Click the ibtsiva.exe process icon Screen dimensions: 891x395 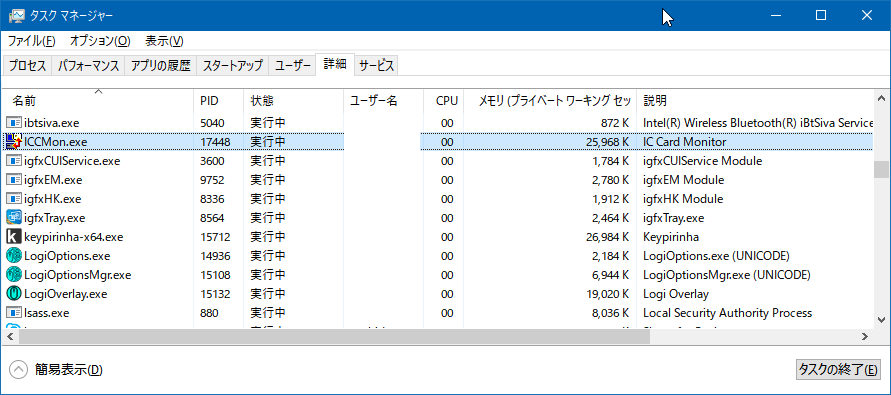(x=13, y=122)
